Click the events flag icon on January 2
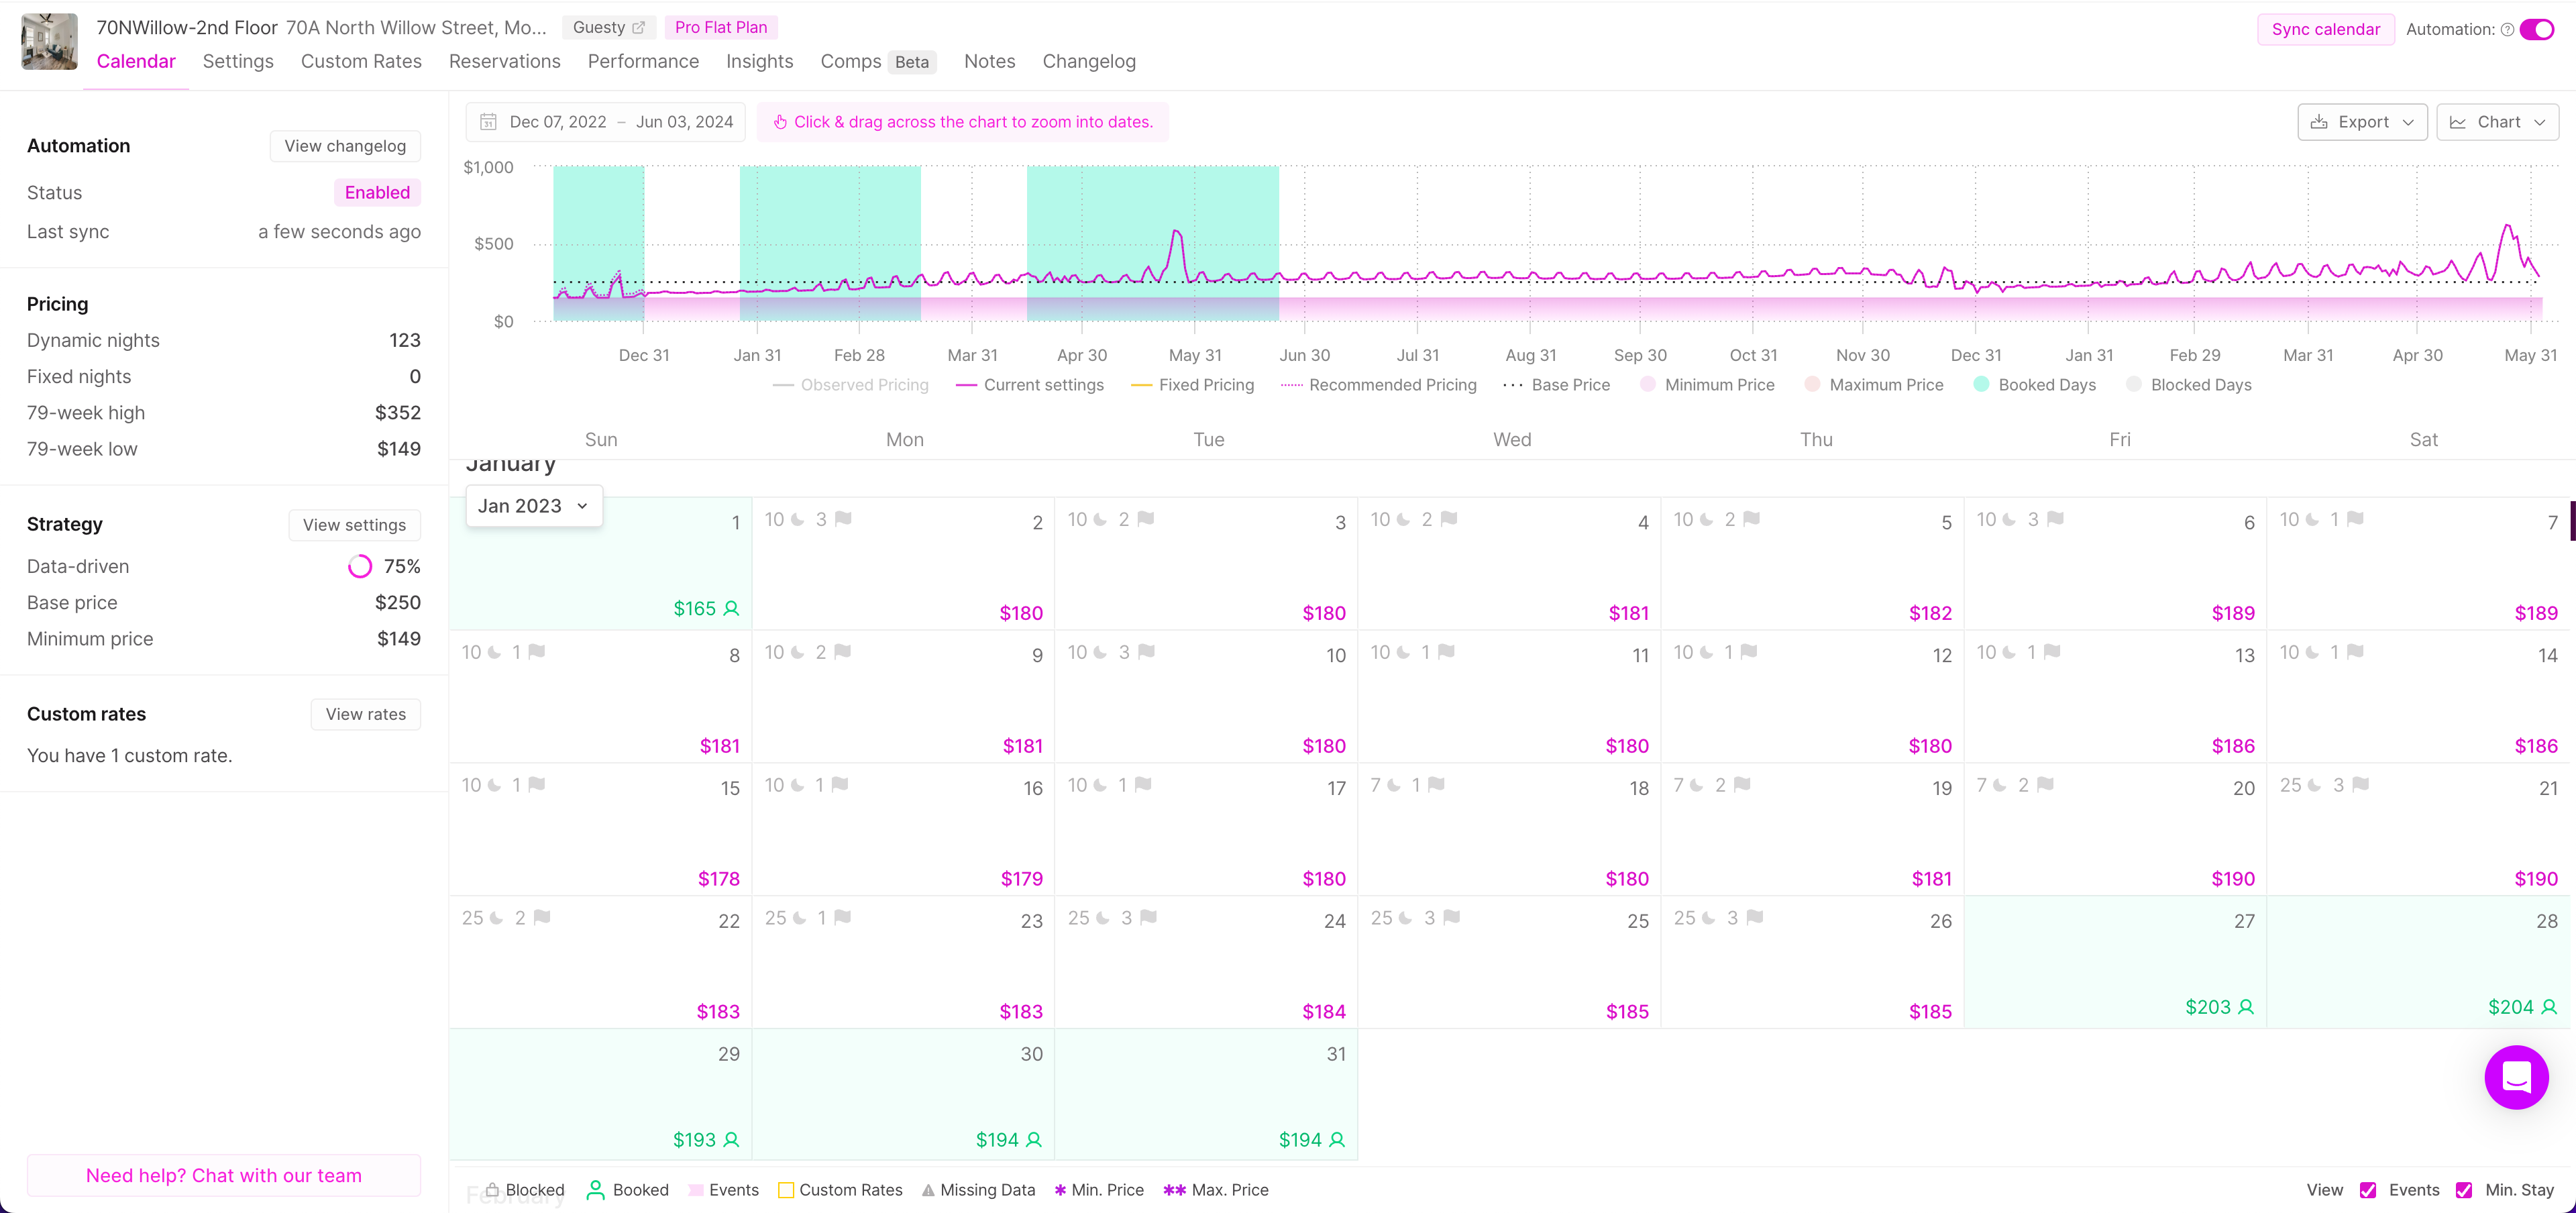The width and height of the screenshot is (2576, 1213). [x=843, y=519]
